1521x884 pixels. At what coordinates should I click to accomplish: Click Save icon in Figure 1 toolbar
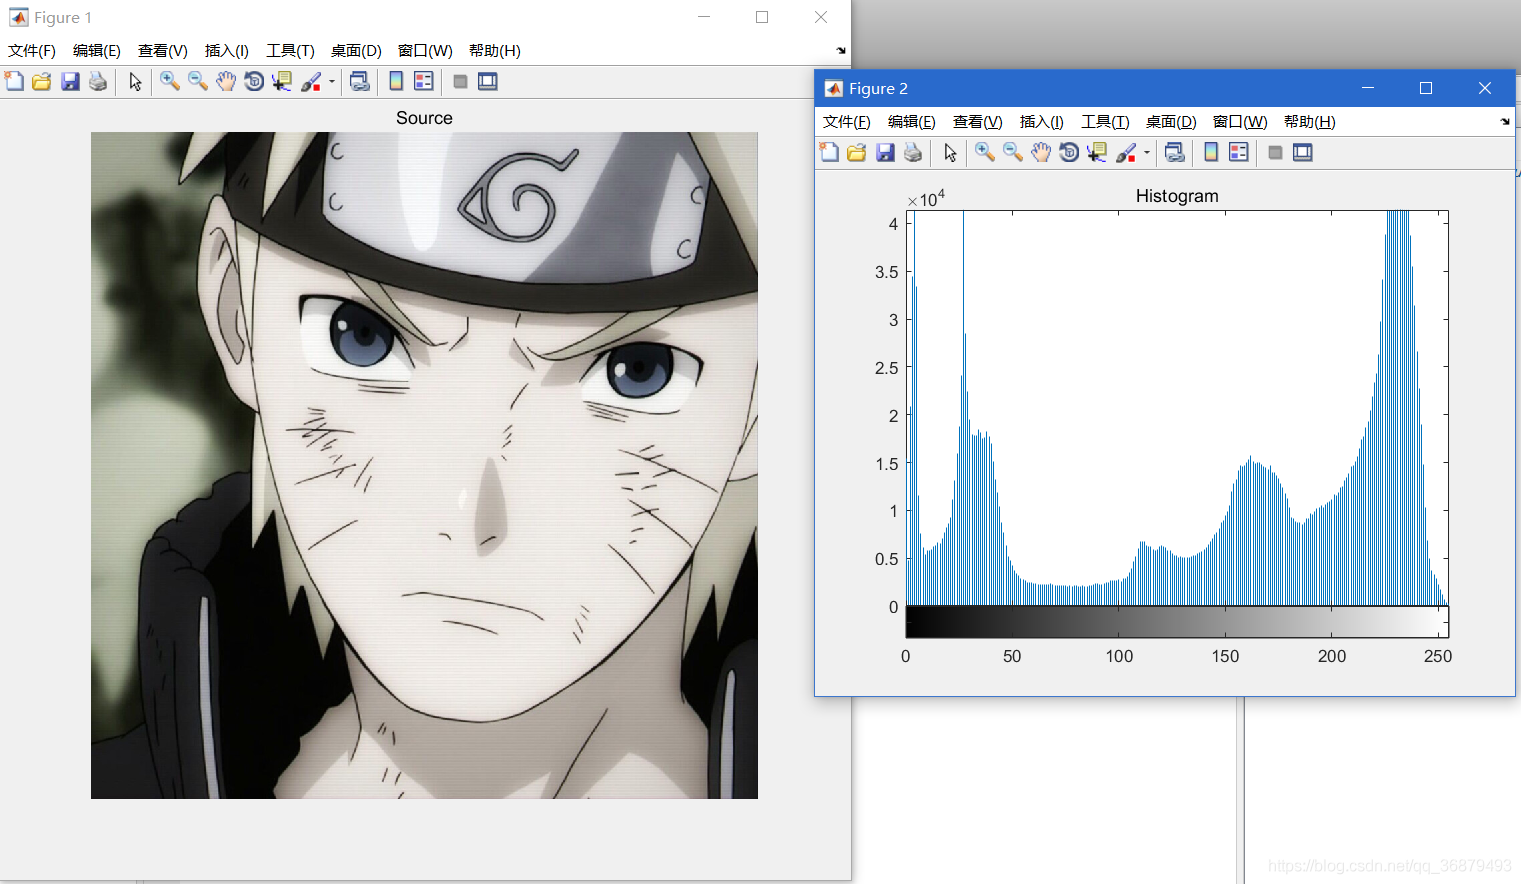click(x=70, y=82)
